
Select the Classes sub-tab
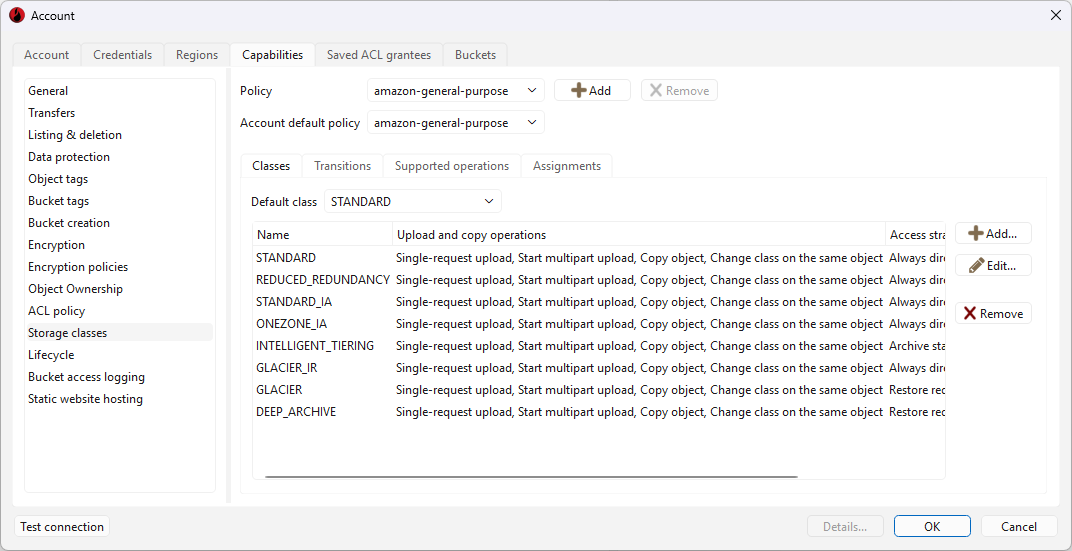271,166
